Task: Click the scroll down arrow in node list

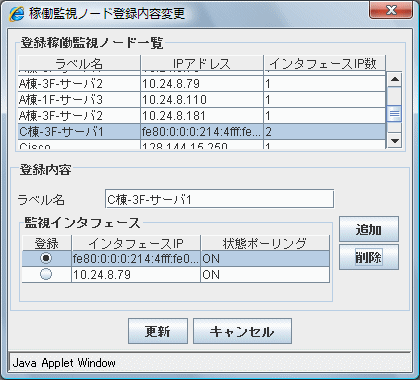Action: (x=394, y=141)
